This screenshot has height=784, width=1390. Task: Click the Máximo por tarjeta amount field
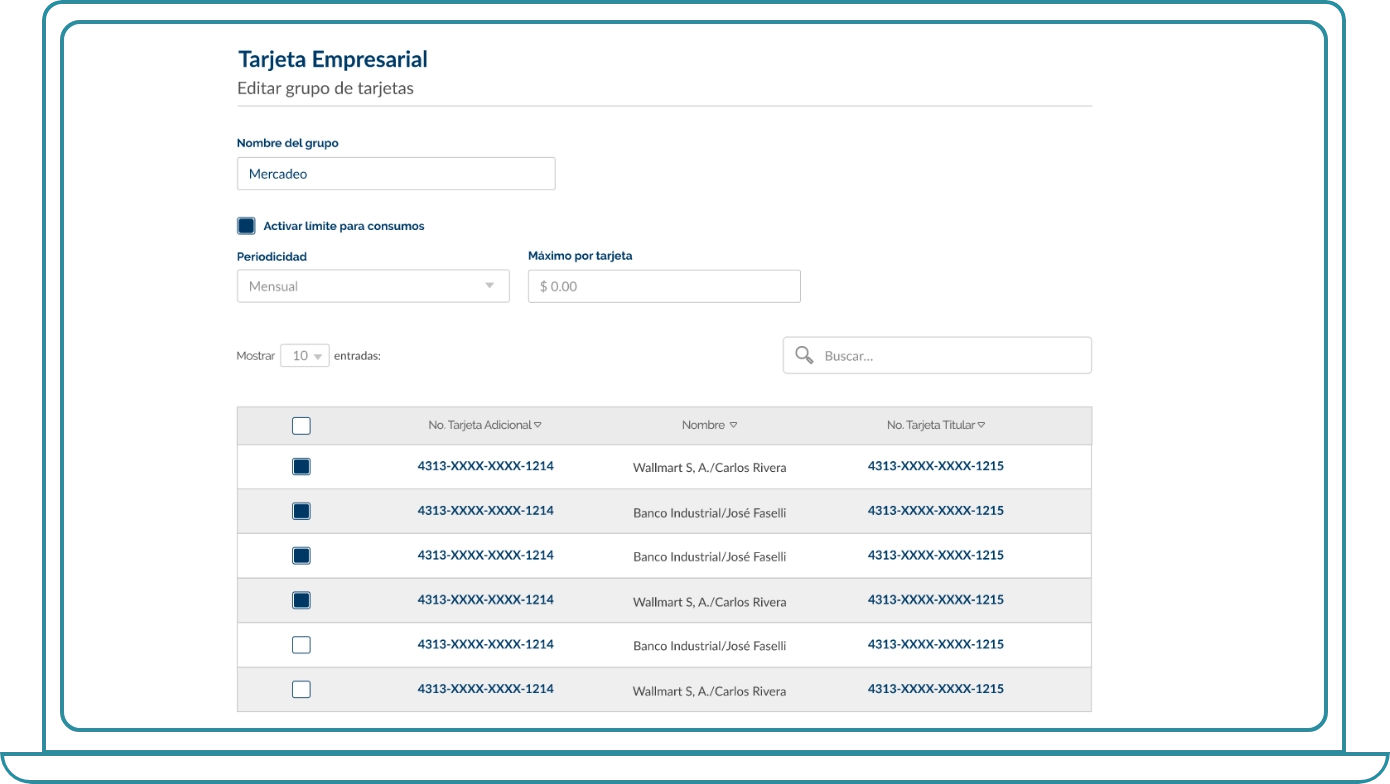tap(664, 286)
